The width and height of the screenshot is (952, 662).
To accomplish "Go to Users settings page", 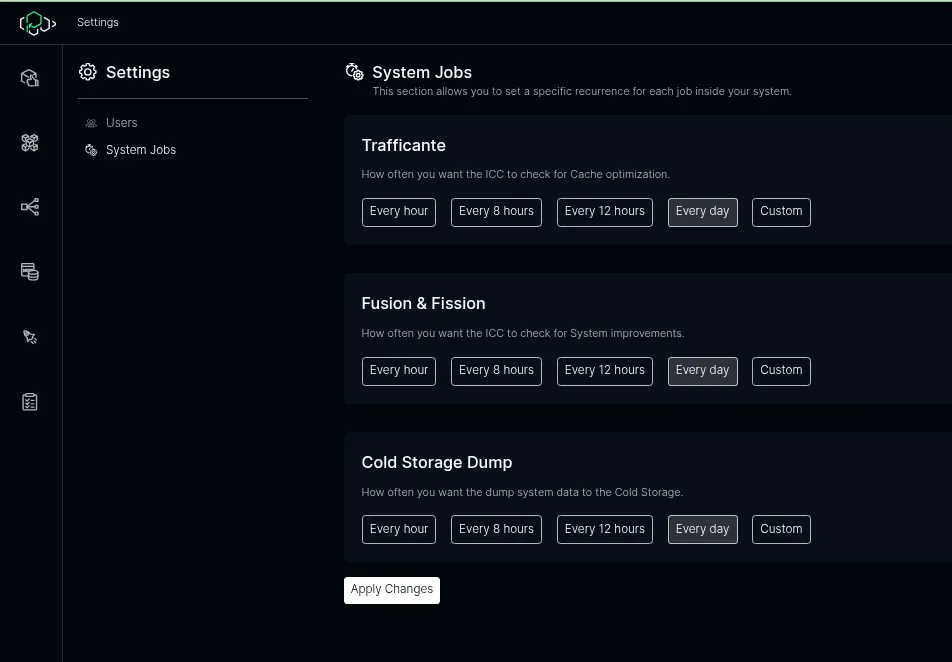I will coord(121,123).
